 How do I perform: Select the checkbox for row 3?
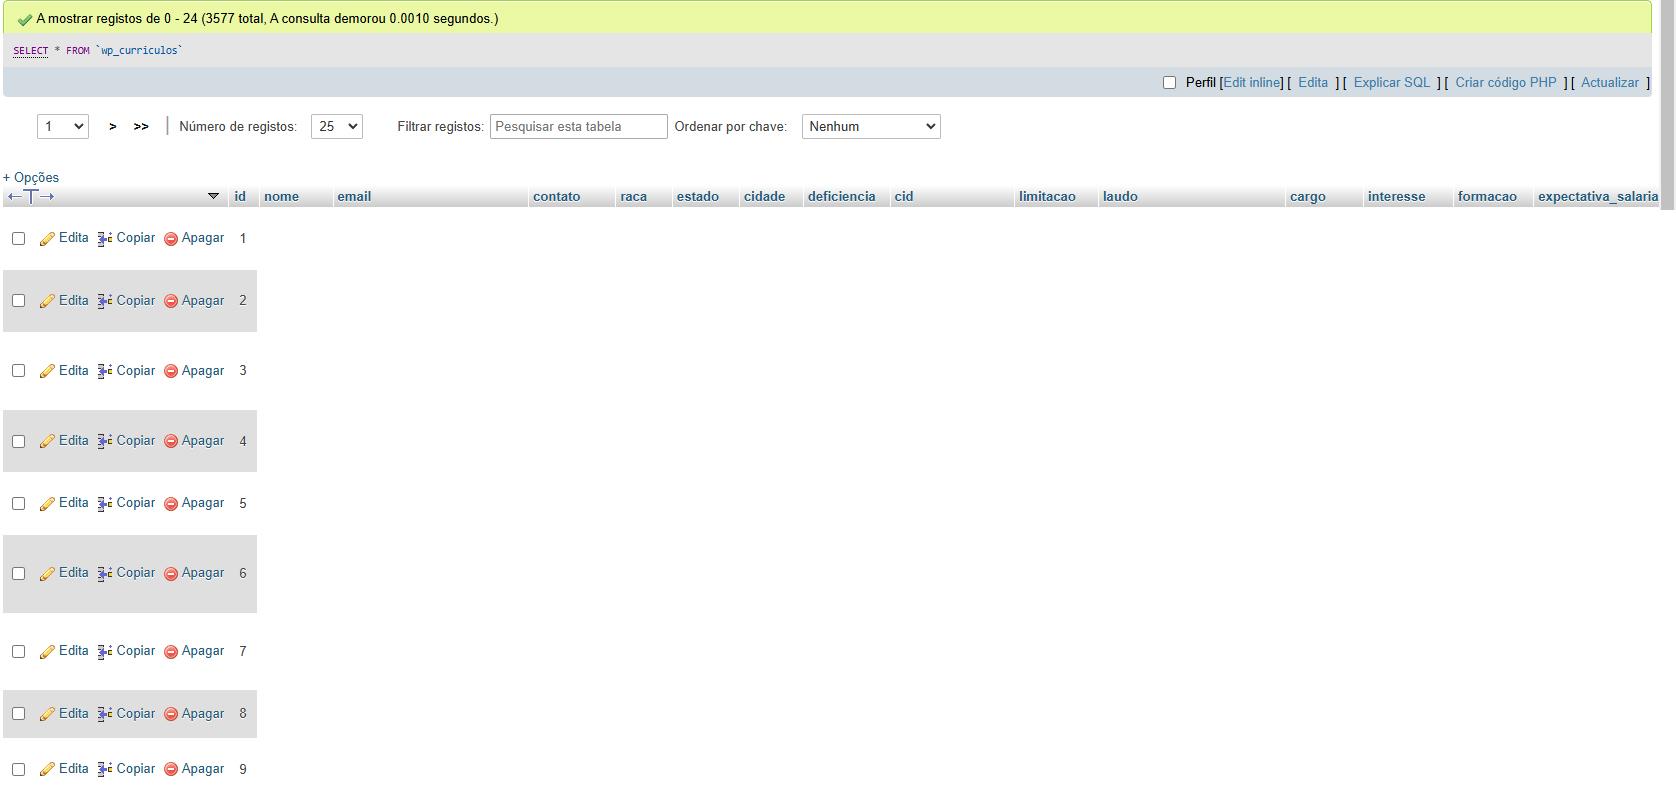pos(18,371)
